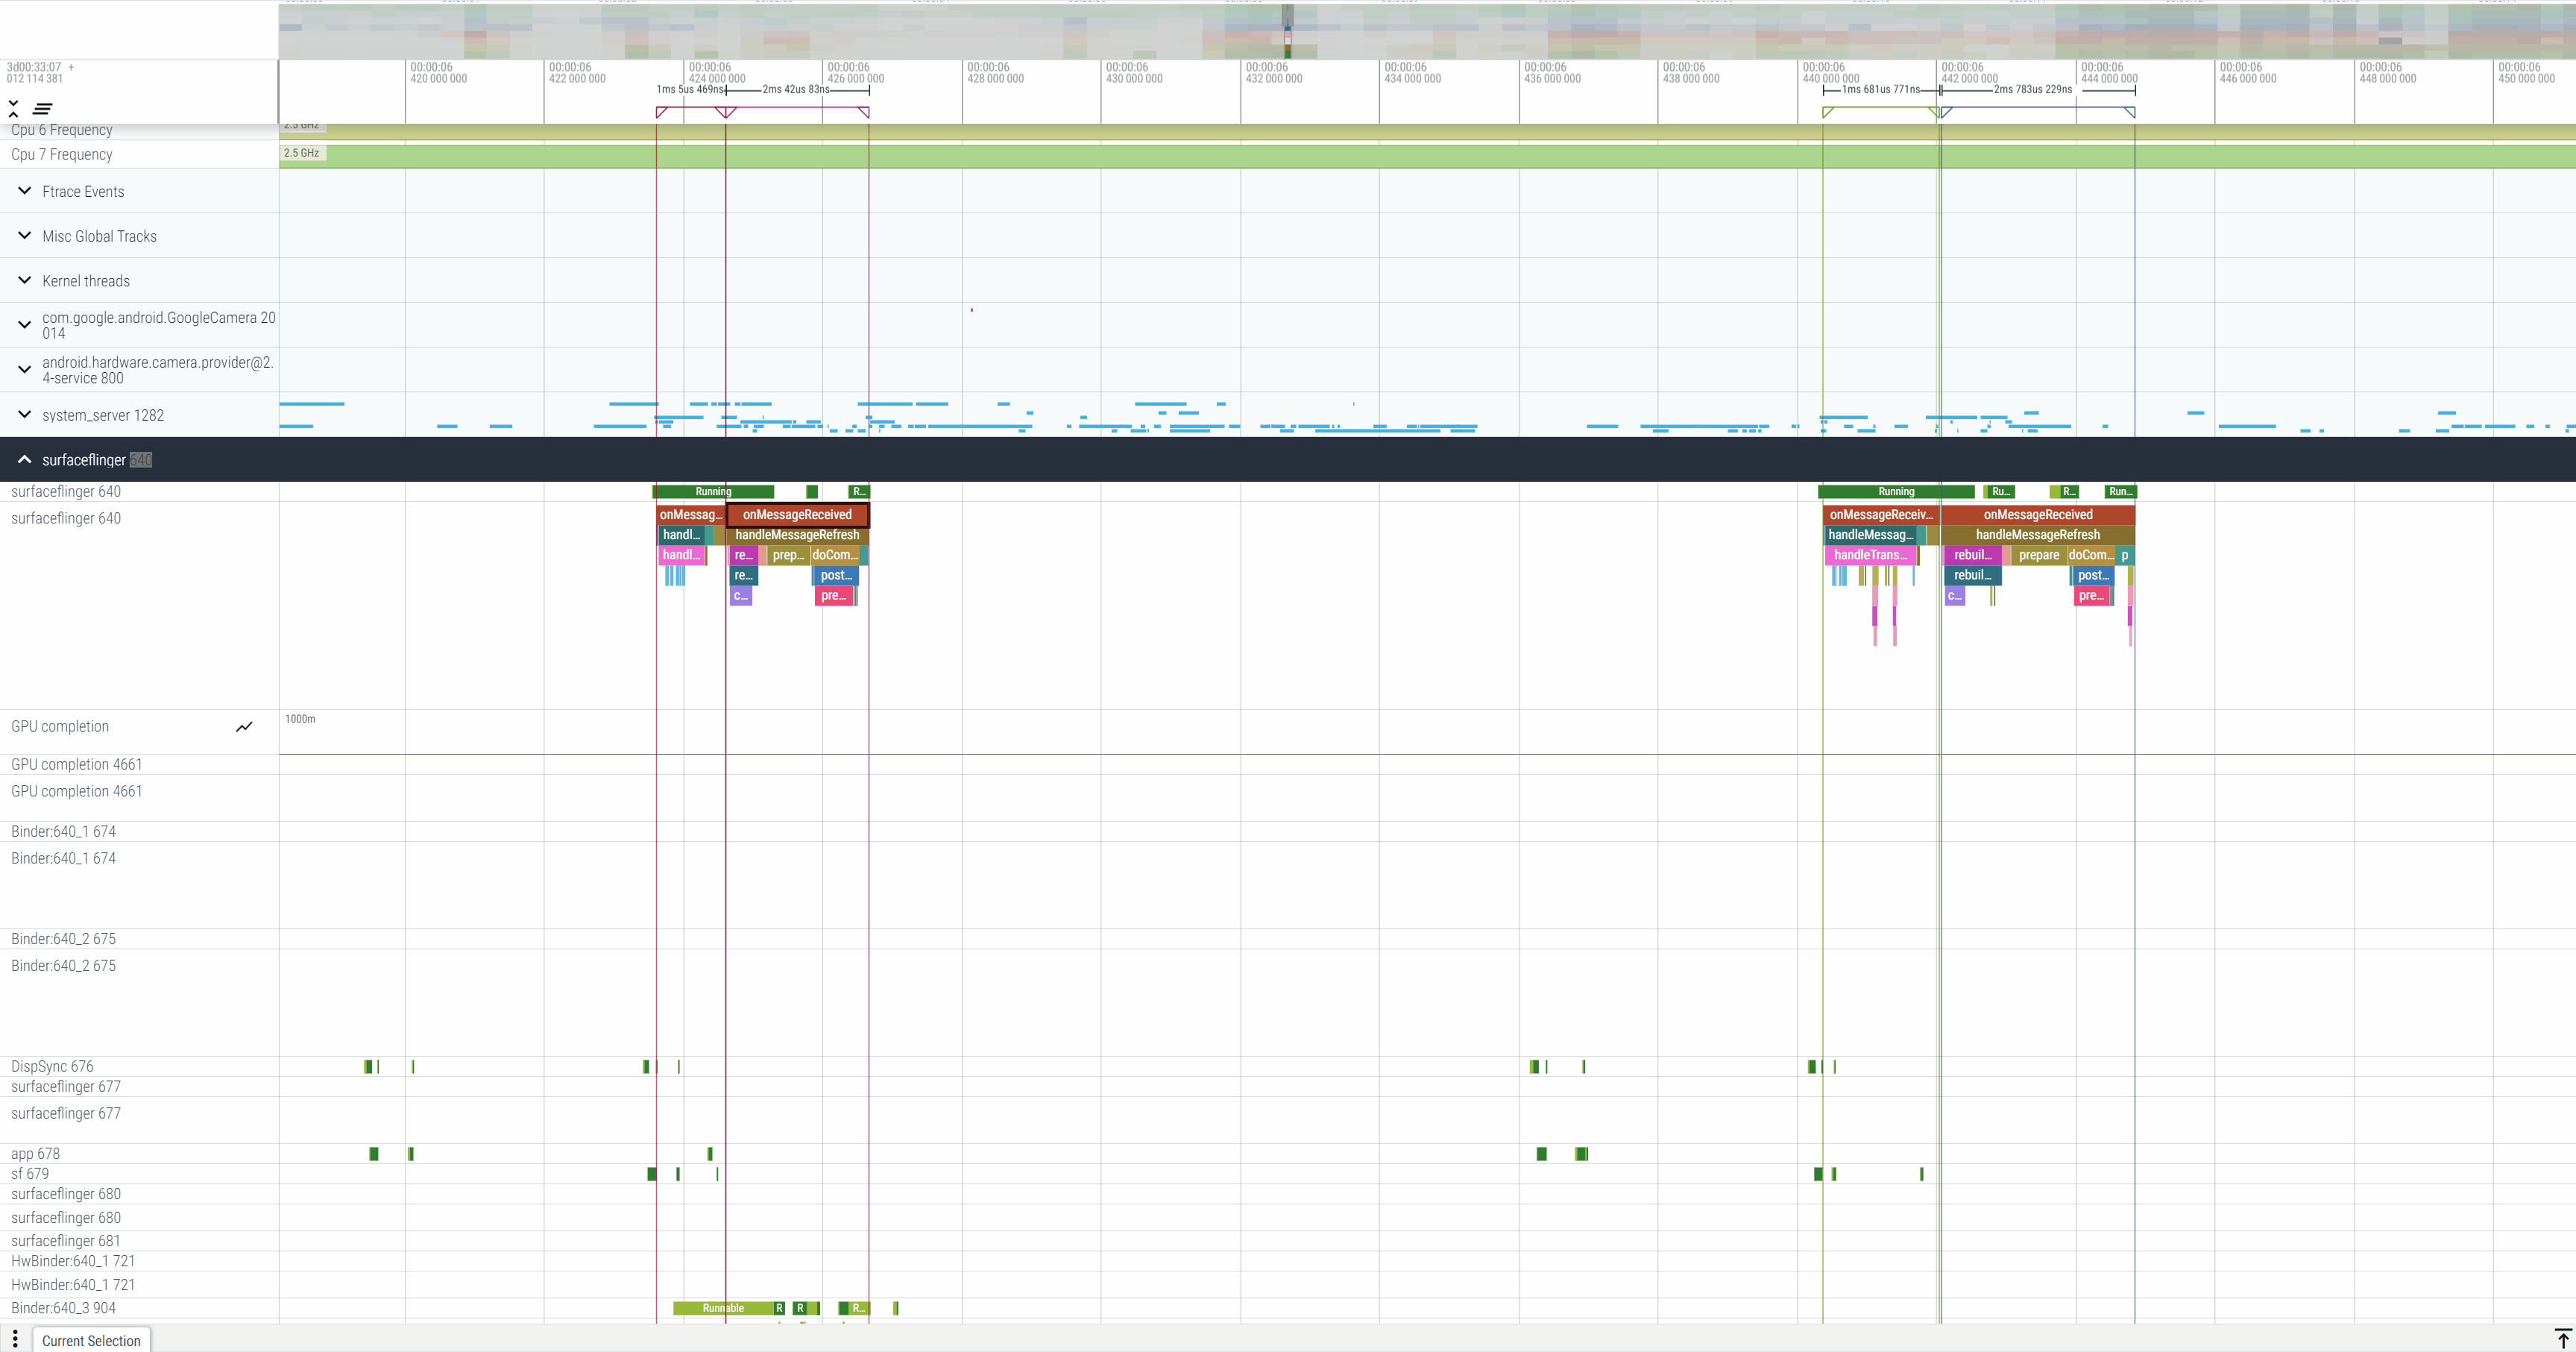Select the handleTrans... pink slice

pos(1870,555)
